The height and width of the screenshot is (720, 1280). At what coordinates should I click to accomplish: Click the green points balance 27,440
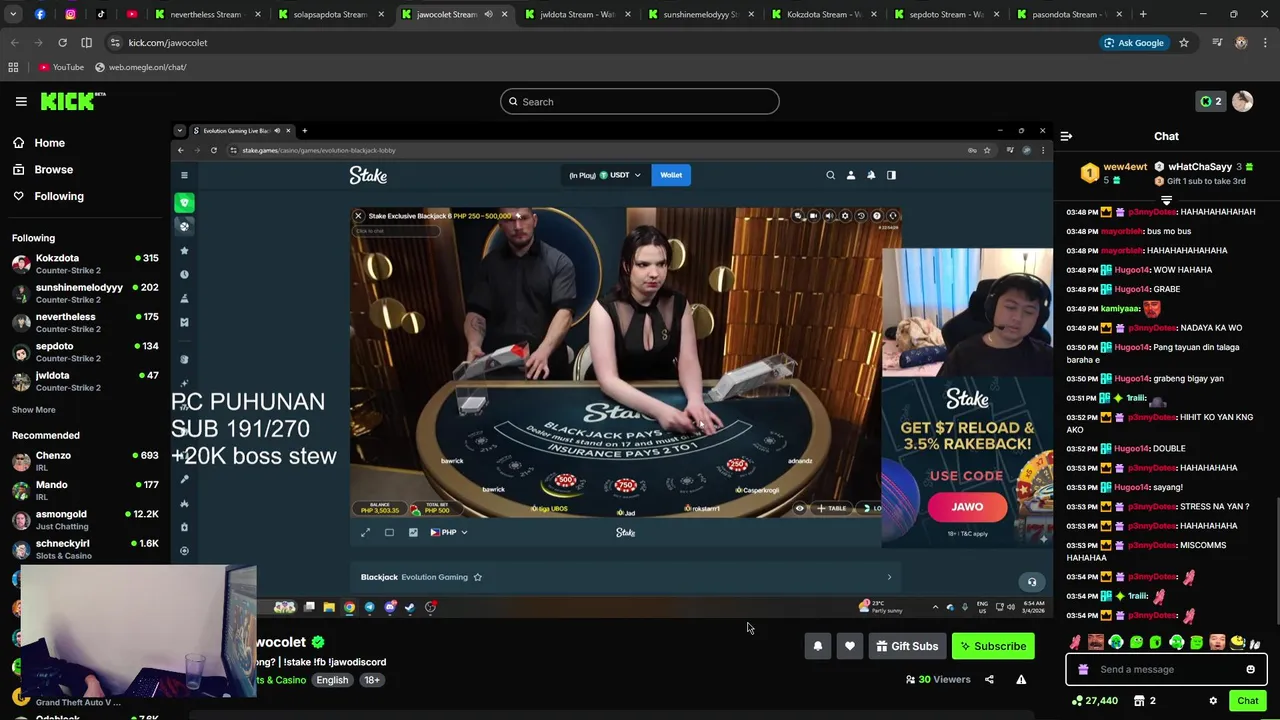[x=1095, y=701]
